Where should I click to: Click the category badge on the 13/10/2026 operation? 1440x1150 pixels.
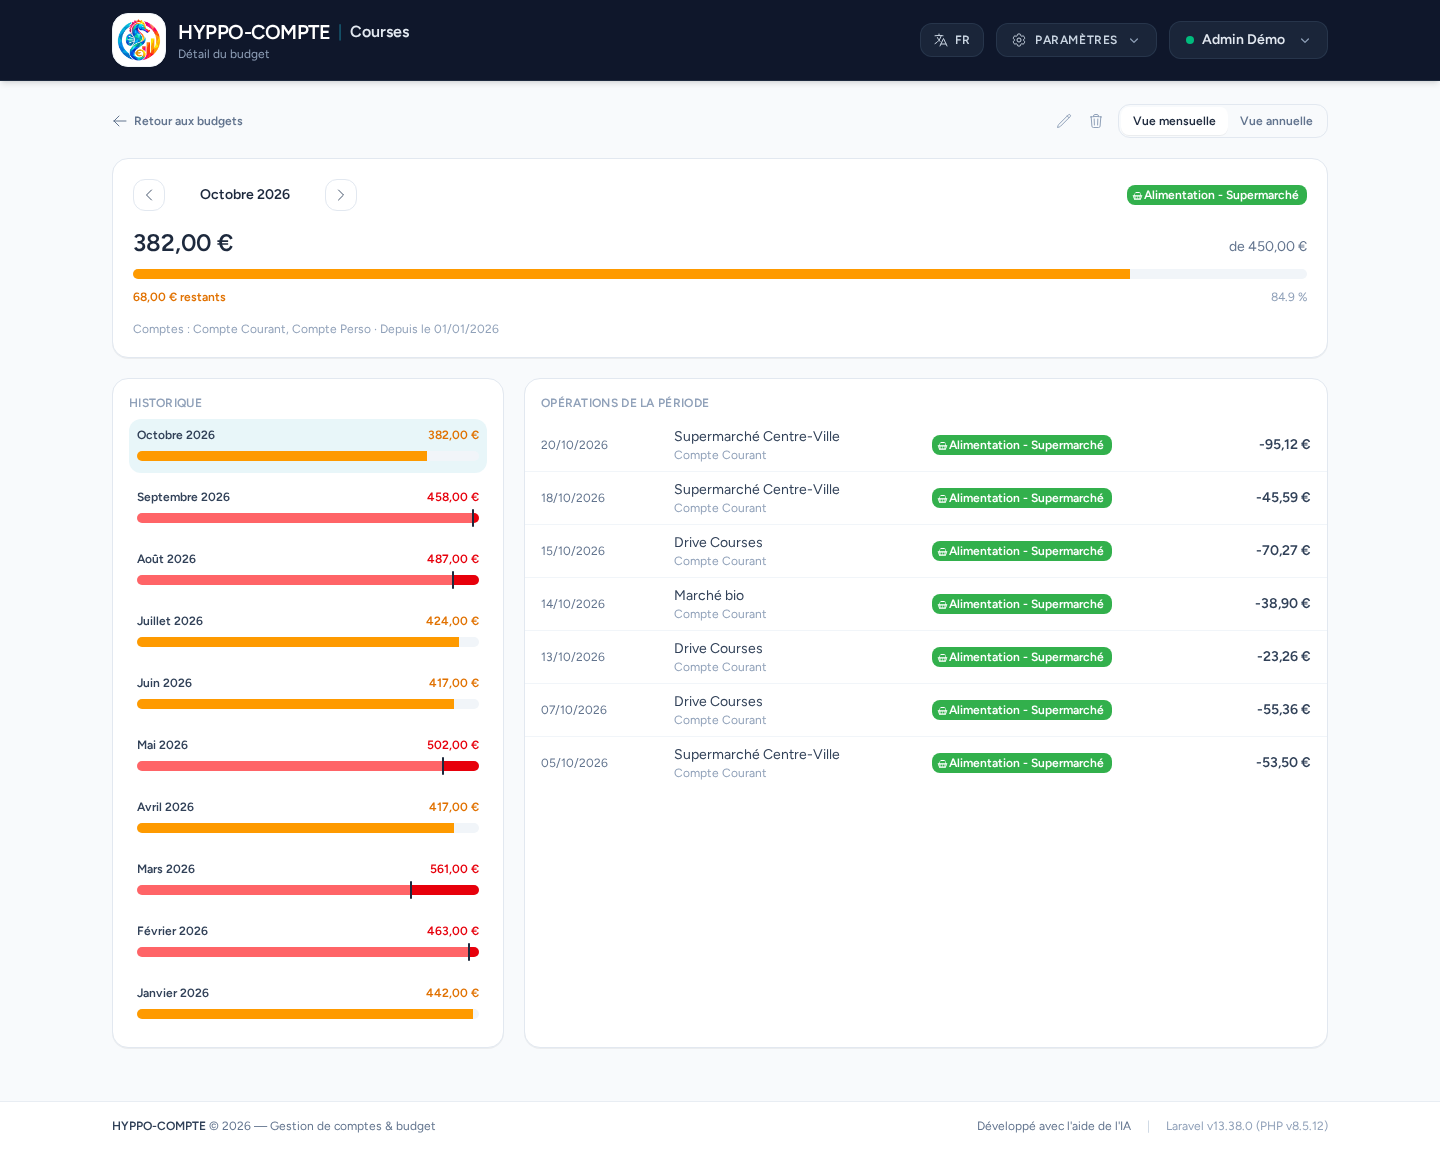1022,657
